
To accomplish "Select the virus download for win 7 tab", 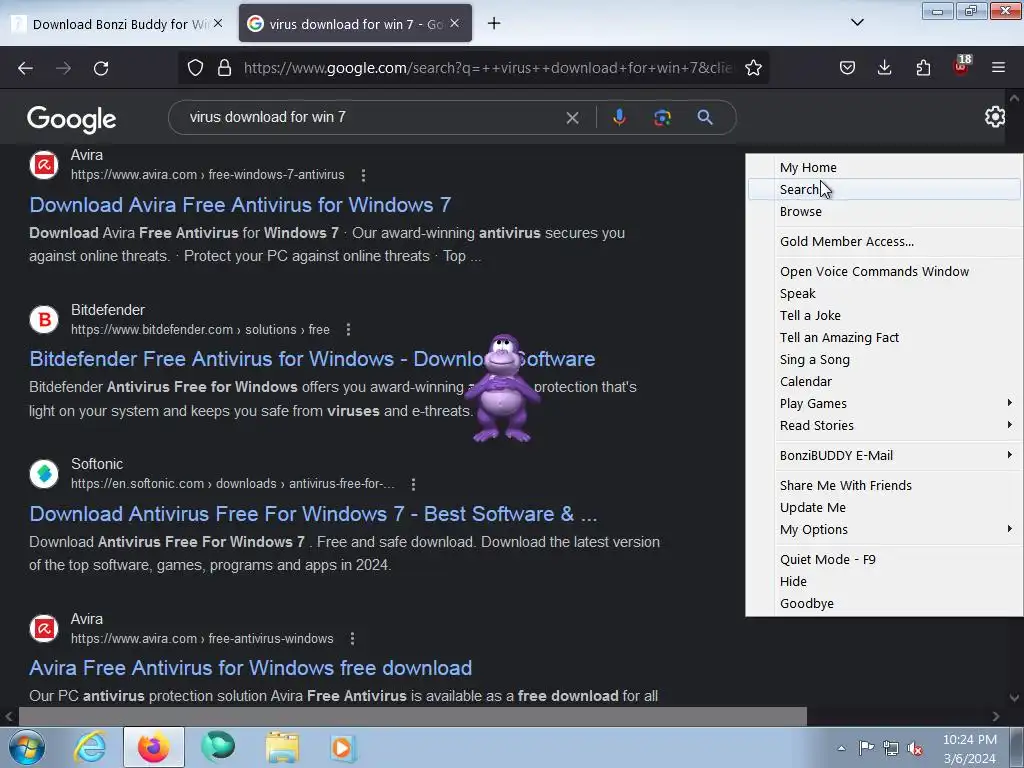I will pyautogui.click(x=355, y=24).
